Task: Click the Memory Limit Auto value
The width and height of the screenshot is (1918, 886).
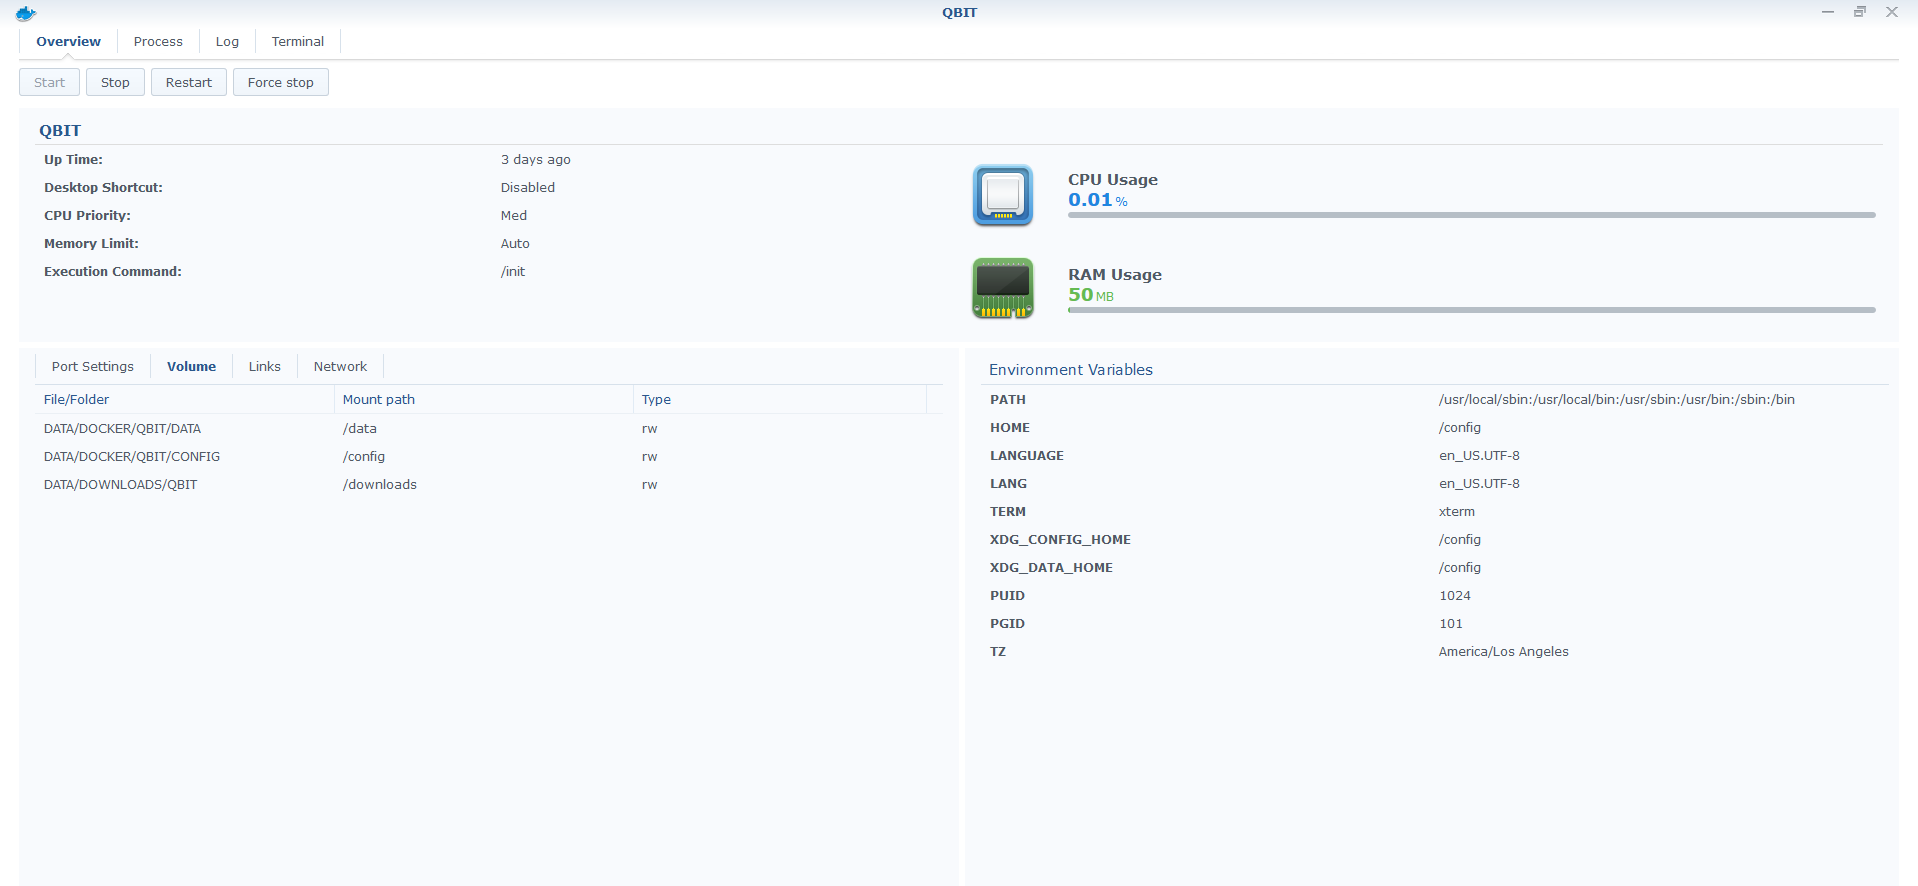Action: pyautogui.click(x=515, y=243)
